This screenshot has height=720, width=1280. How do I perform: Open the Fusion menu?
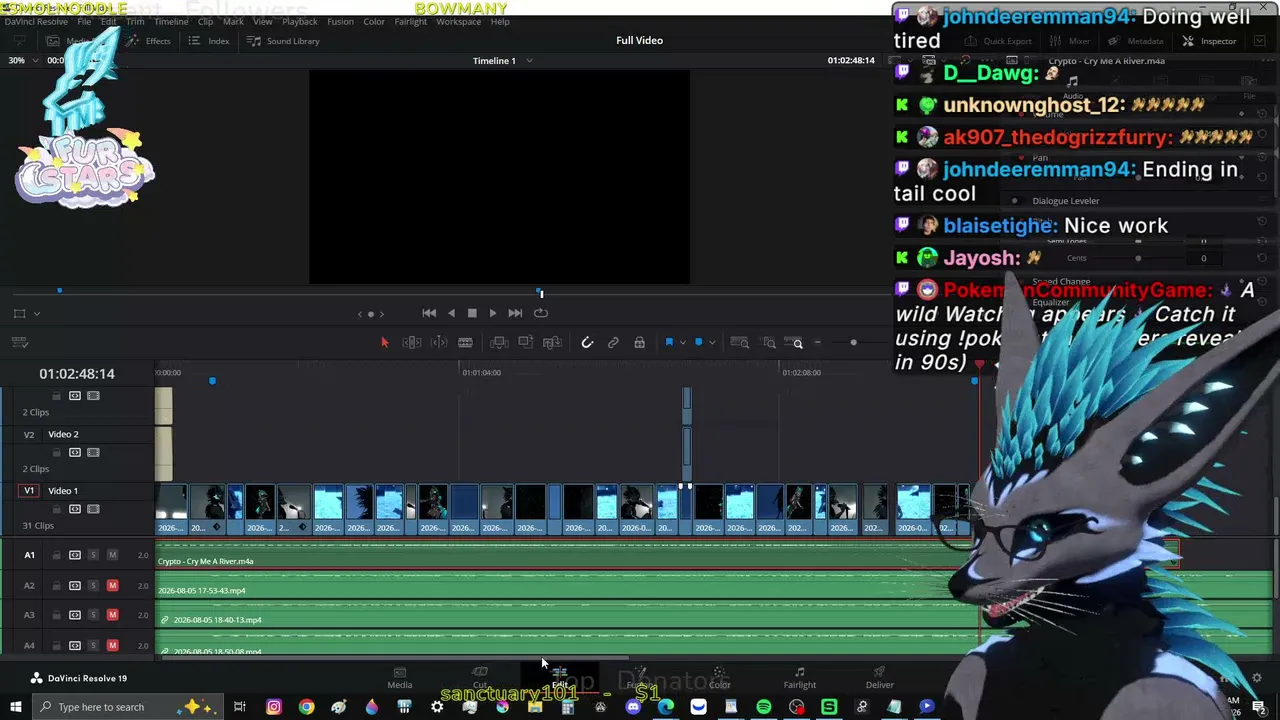pos(340,21)
